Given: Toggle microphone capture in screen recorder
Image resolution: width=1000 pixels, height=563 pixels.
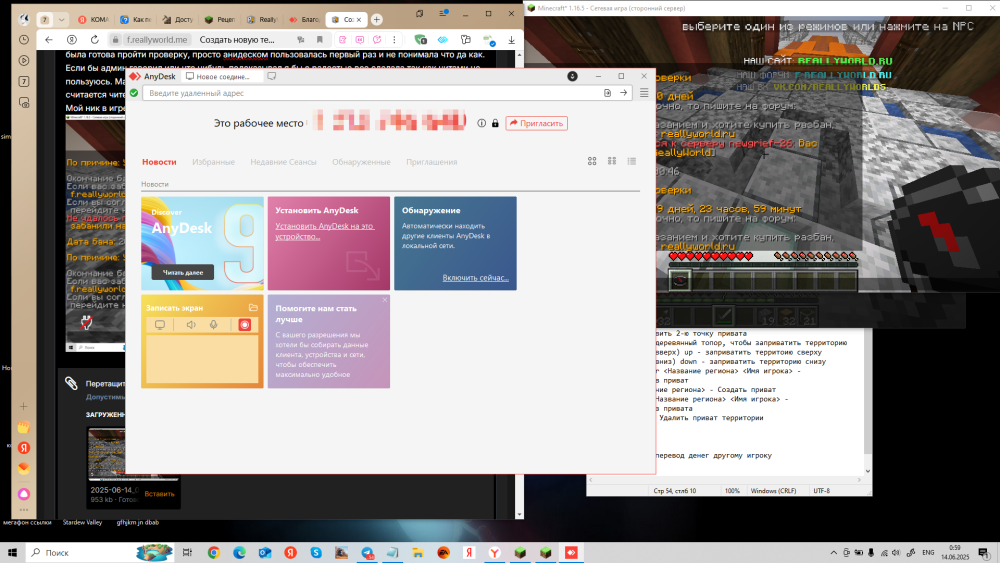Looking at the screenshot, I should tap(214, 325).
